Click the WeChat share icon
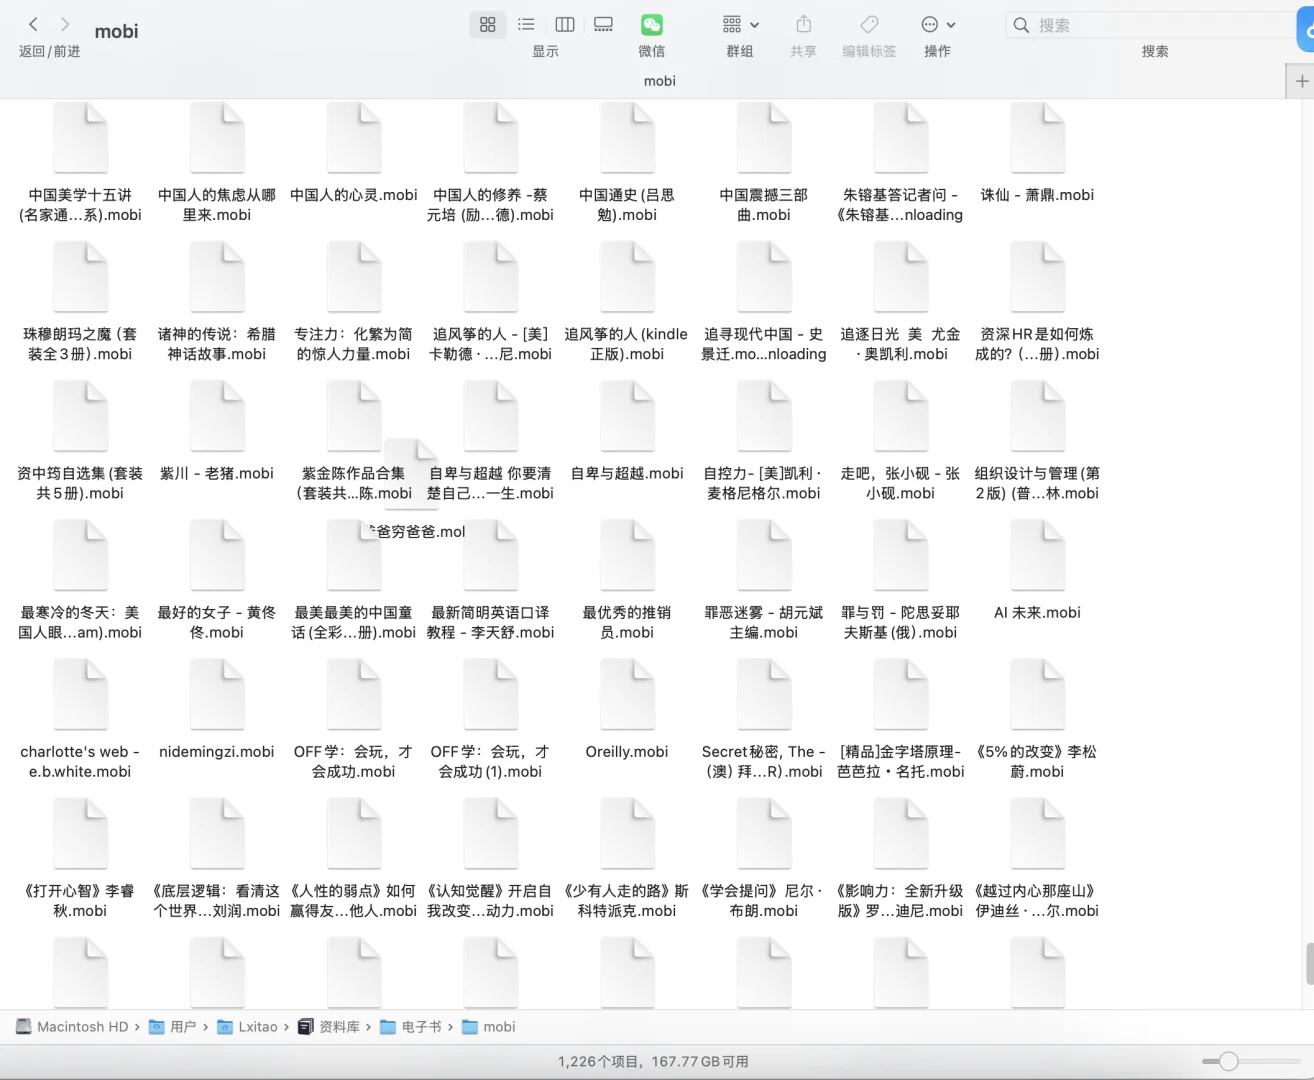 click(652, 24)
